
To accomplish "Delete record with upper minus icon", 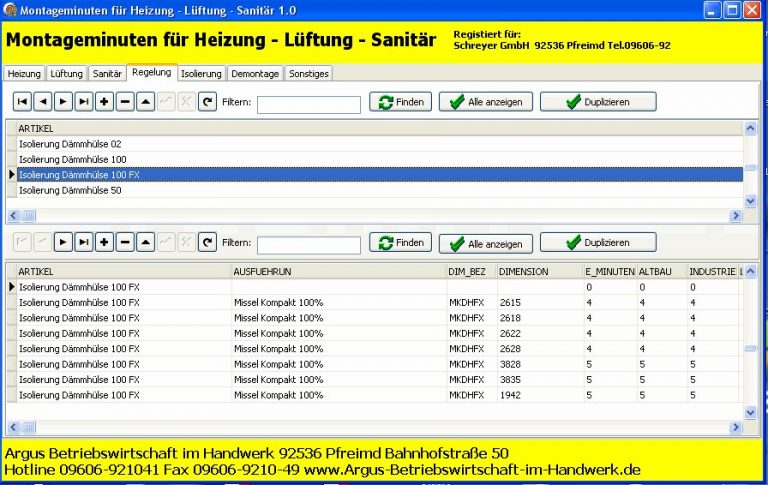I will pyautogui.click(x=125, y=102).
